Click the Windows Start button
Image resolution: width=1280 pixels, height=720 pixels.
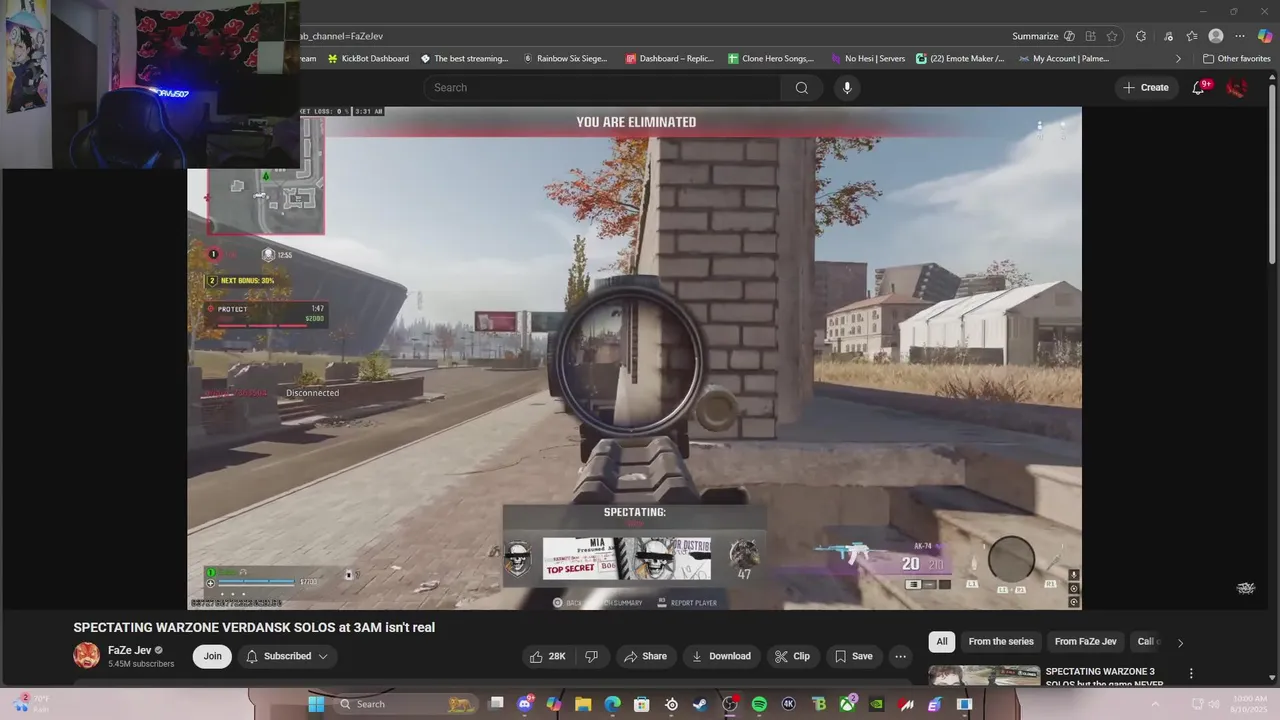pyautogui.click(x=315, y=704)
